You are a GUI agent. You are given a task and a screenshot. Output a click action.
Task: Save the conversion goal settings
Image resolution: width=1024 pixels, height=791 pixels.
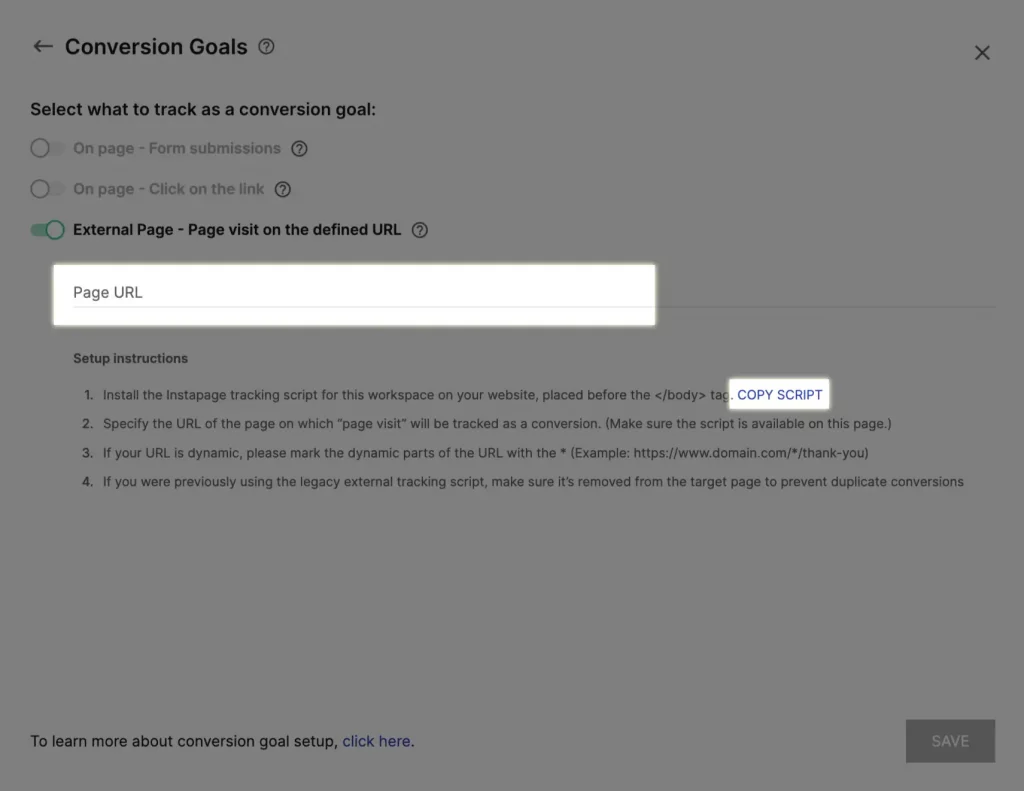coord(950,741)
